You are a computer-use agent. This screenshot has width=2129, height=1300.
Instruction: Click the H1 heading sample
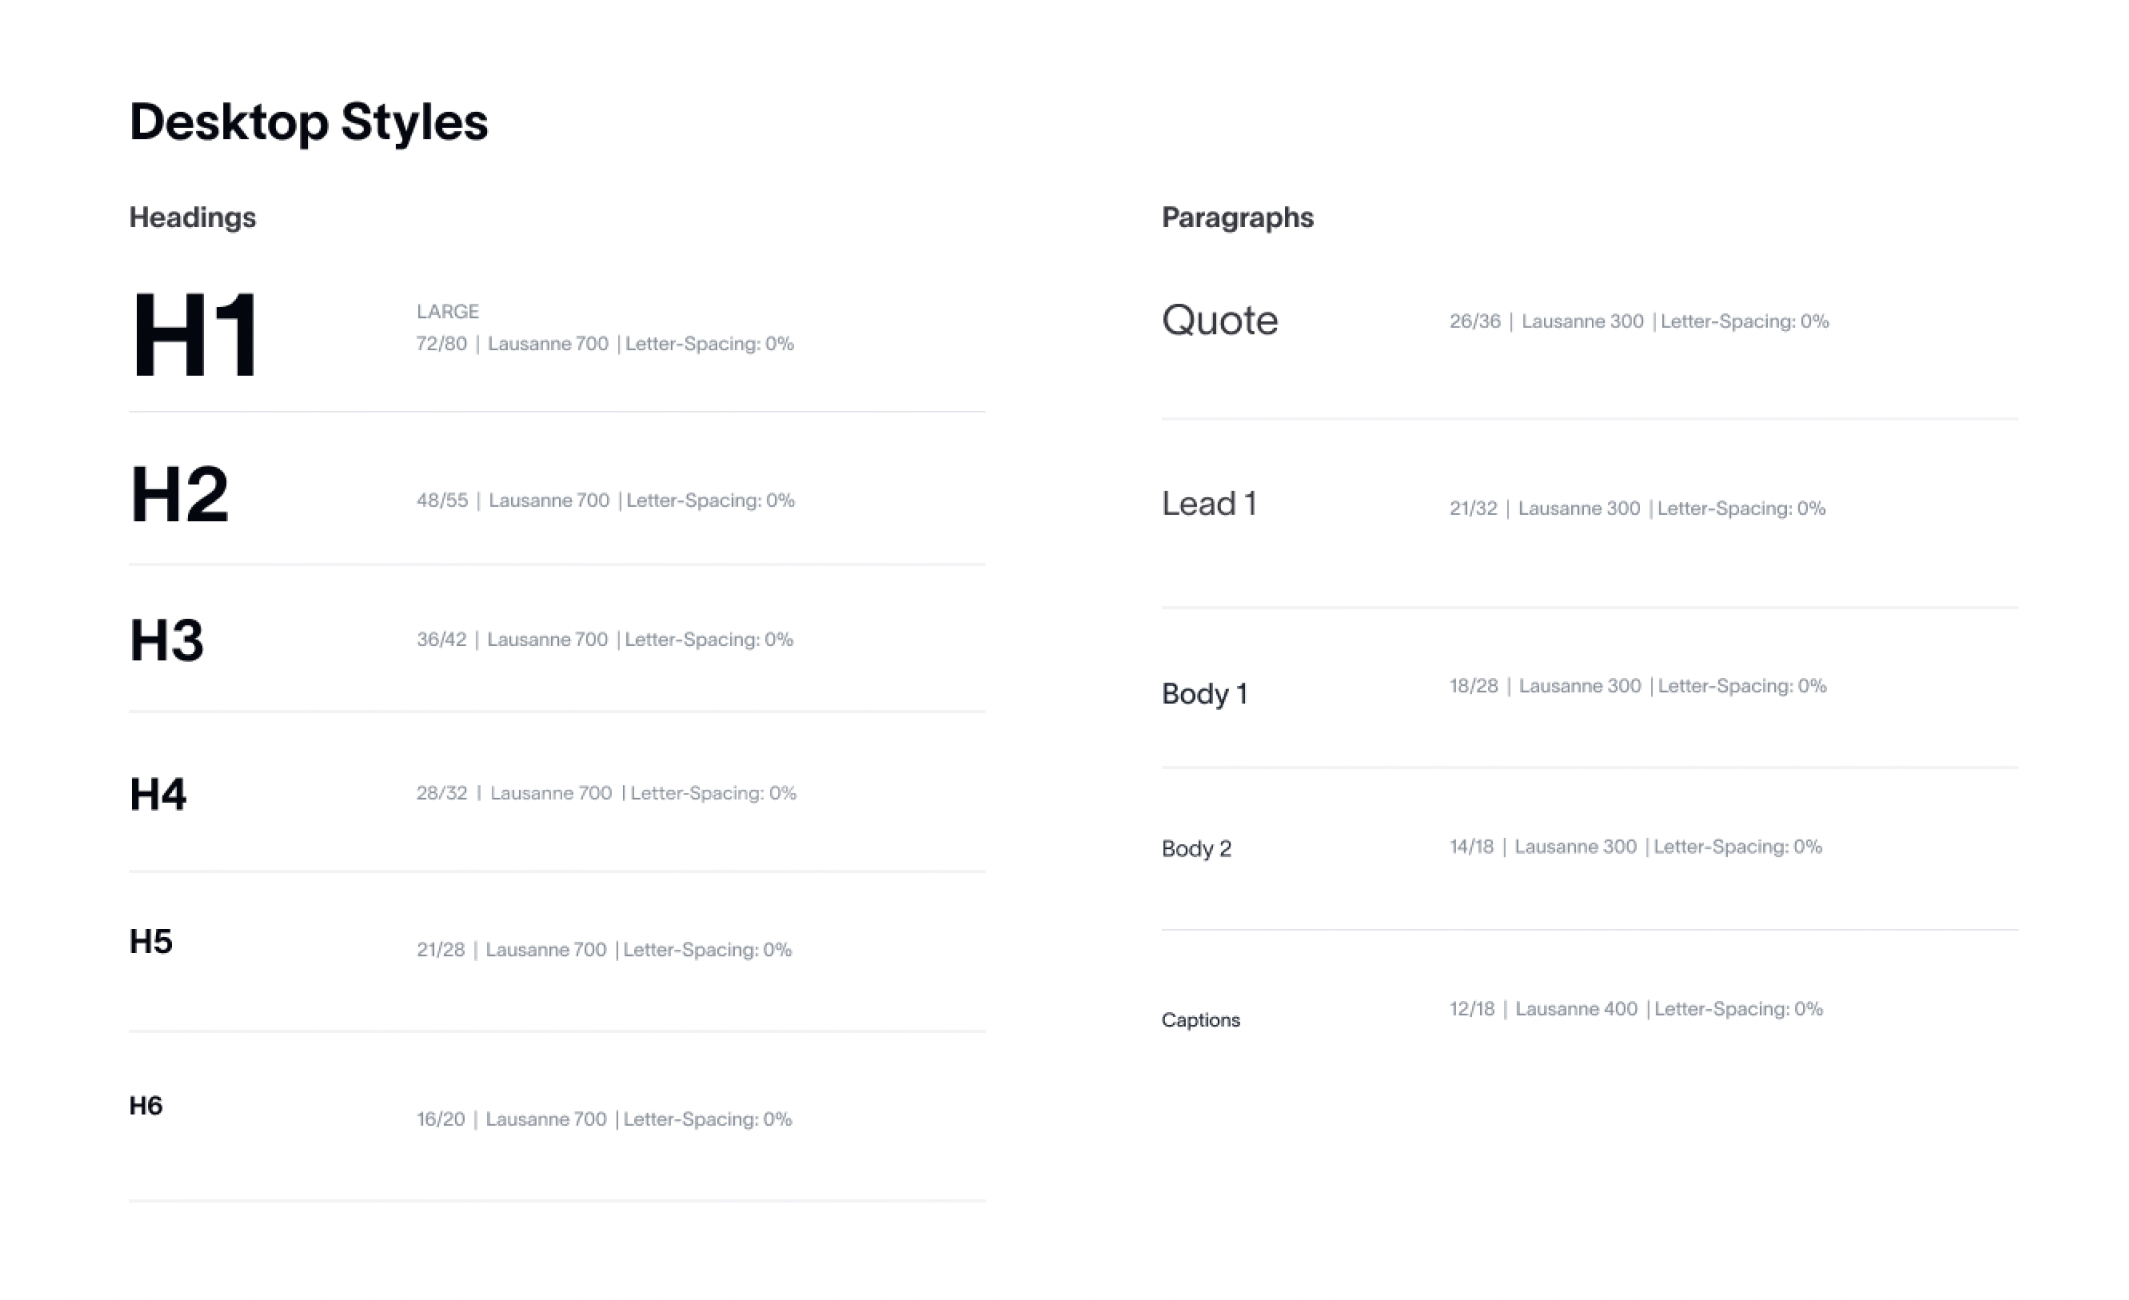pos(195,334)
